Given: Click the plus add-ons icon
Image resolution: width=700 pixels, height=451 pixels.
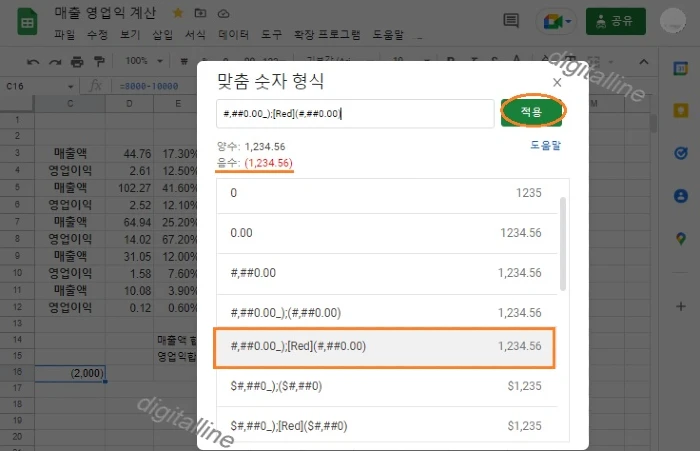Looking at the screenshot, I should (x=680, y=306).
